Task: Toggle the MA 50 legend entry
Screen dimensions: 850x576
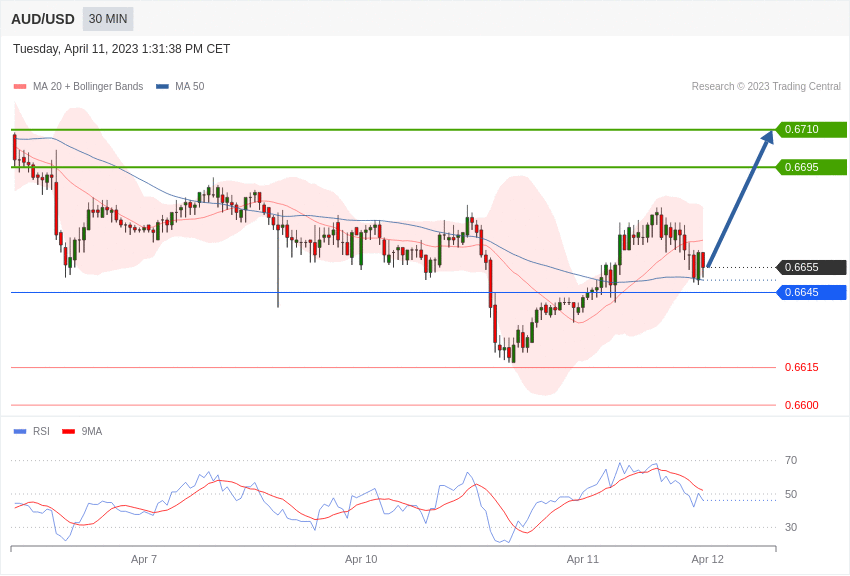Action: (180, 86)
